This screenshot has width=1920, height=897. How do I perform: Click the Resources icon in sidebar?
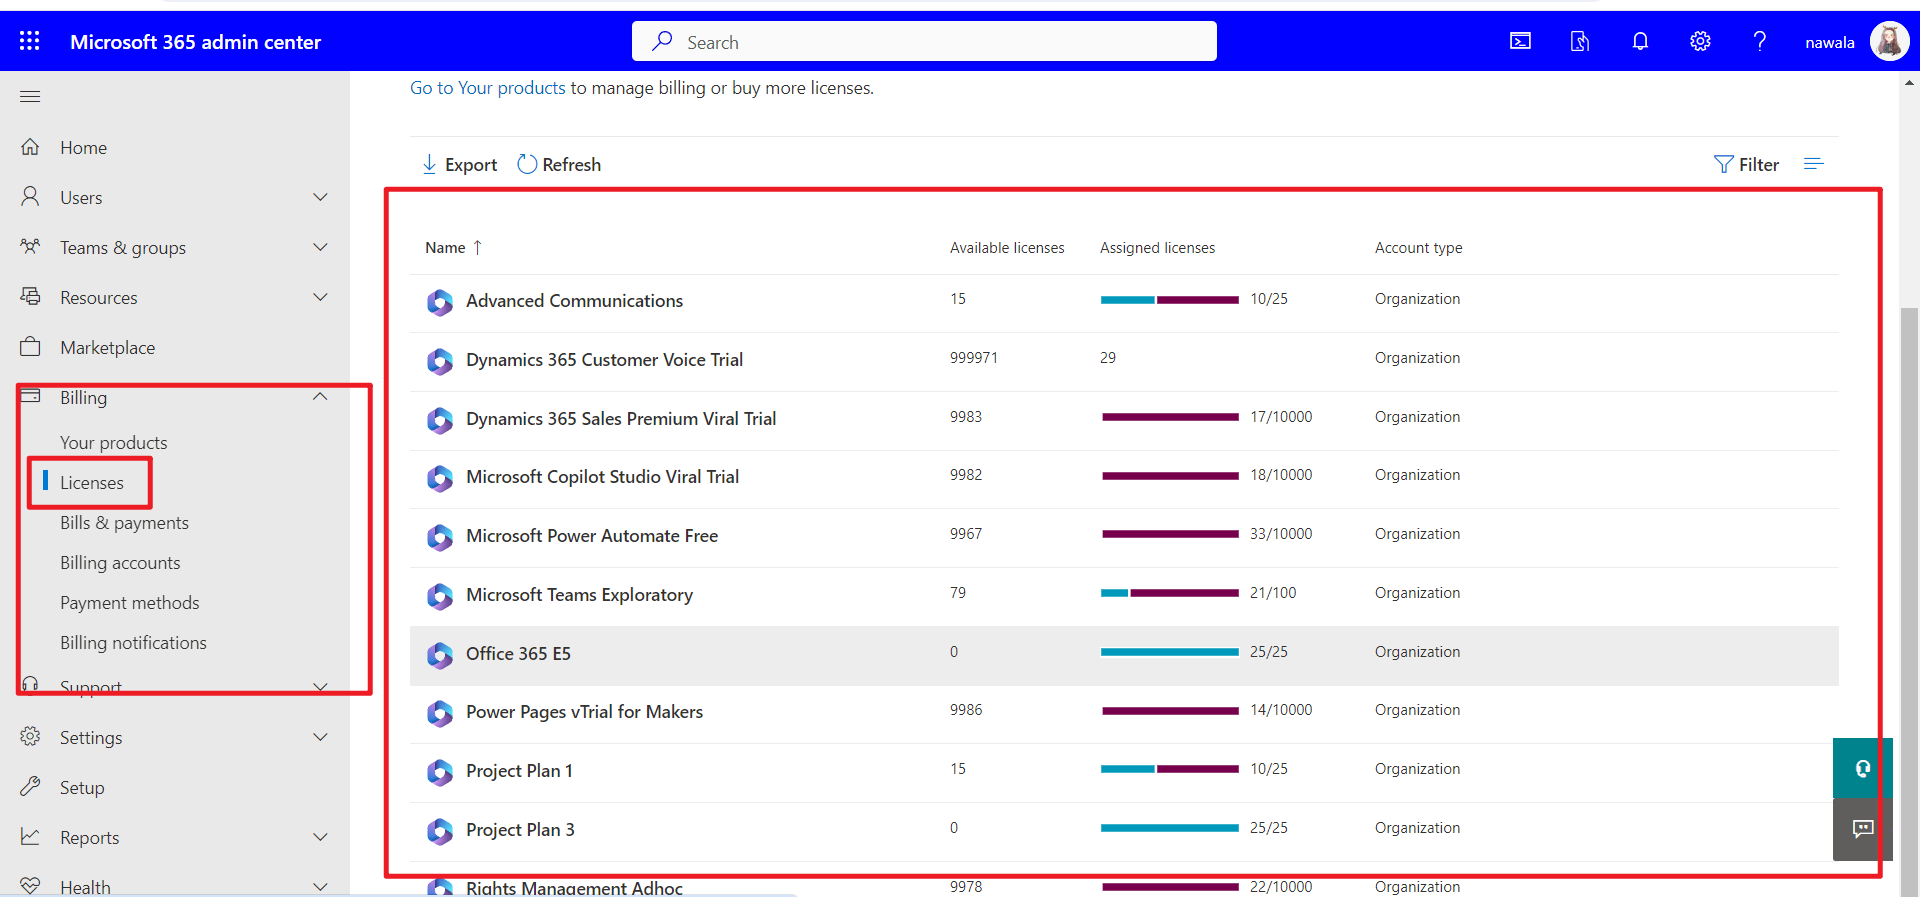(x=30, y=296)
